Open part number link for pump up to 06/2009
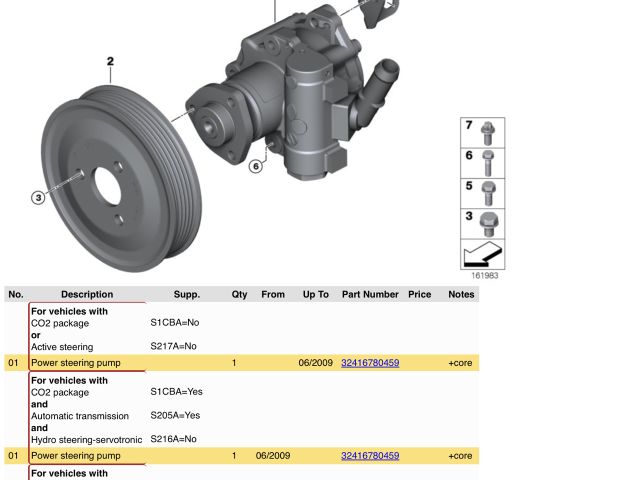The image size is (640, 480). (369, 363)
